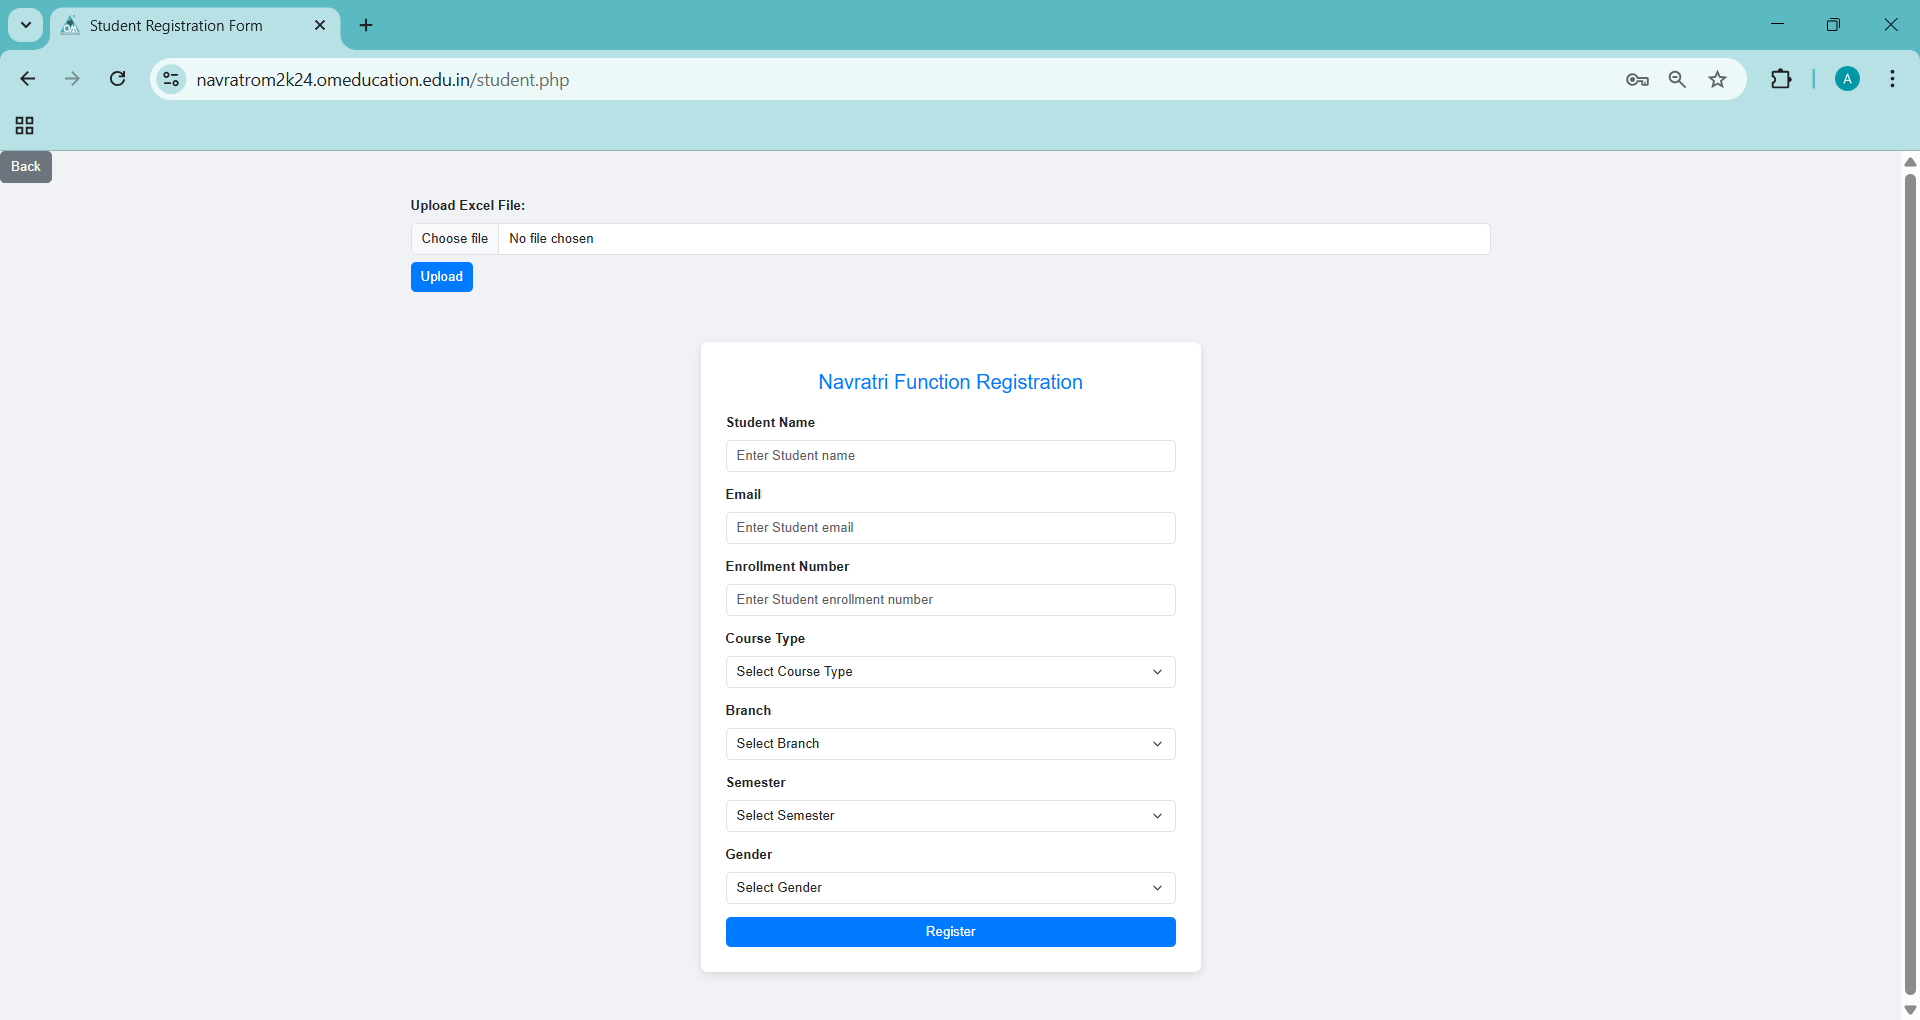Expand the Select Course Type dropdown
1920x1020 pixels.
(950, 672)
